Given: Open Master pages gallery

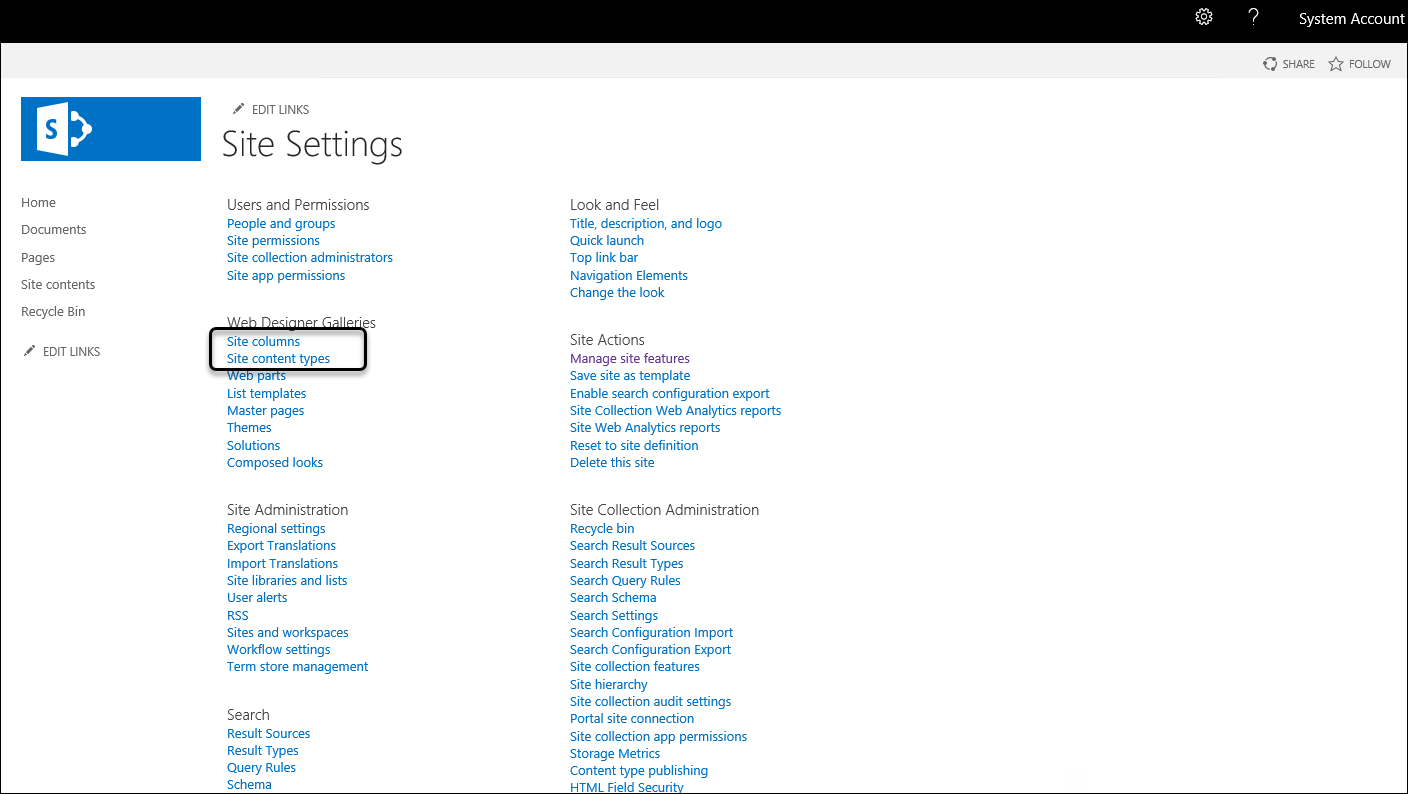Looking at the screenshot, I should coord(265,411).
